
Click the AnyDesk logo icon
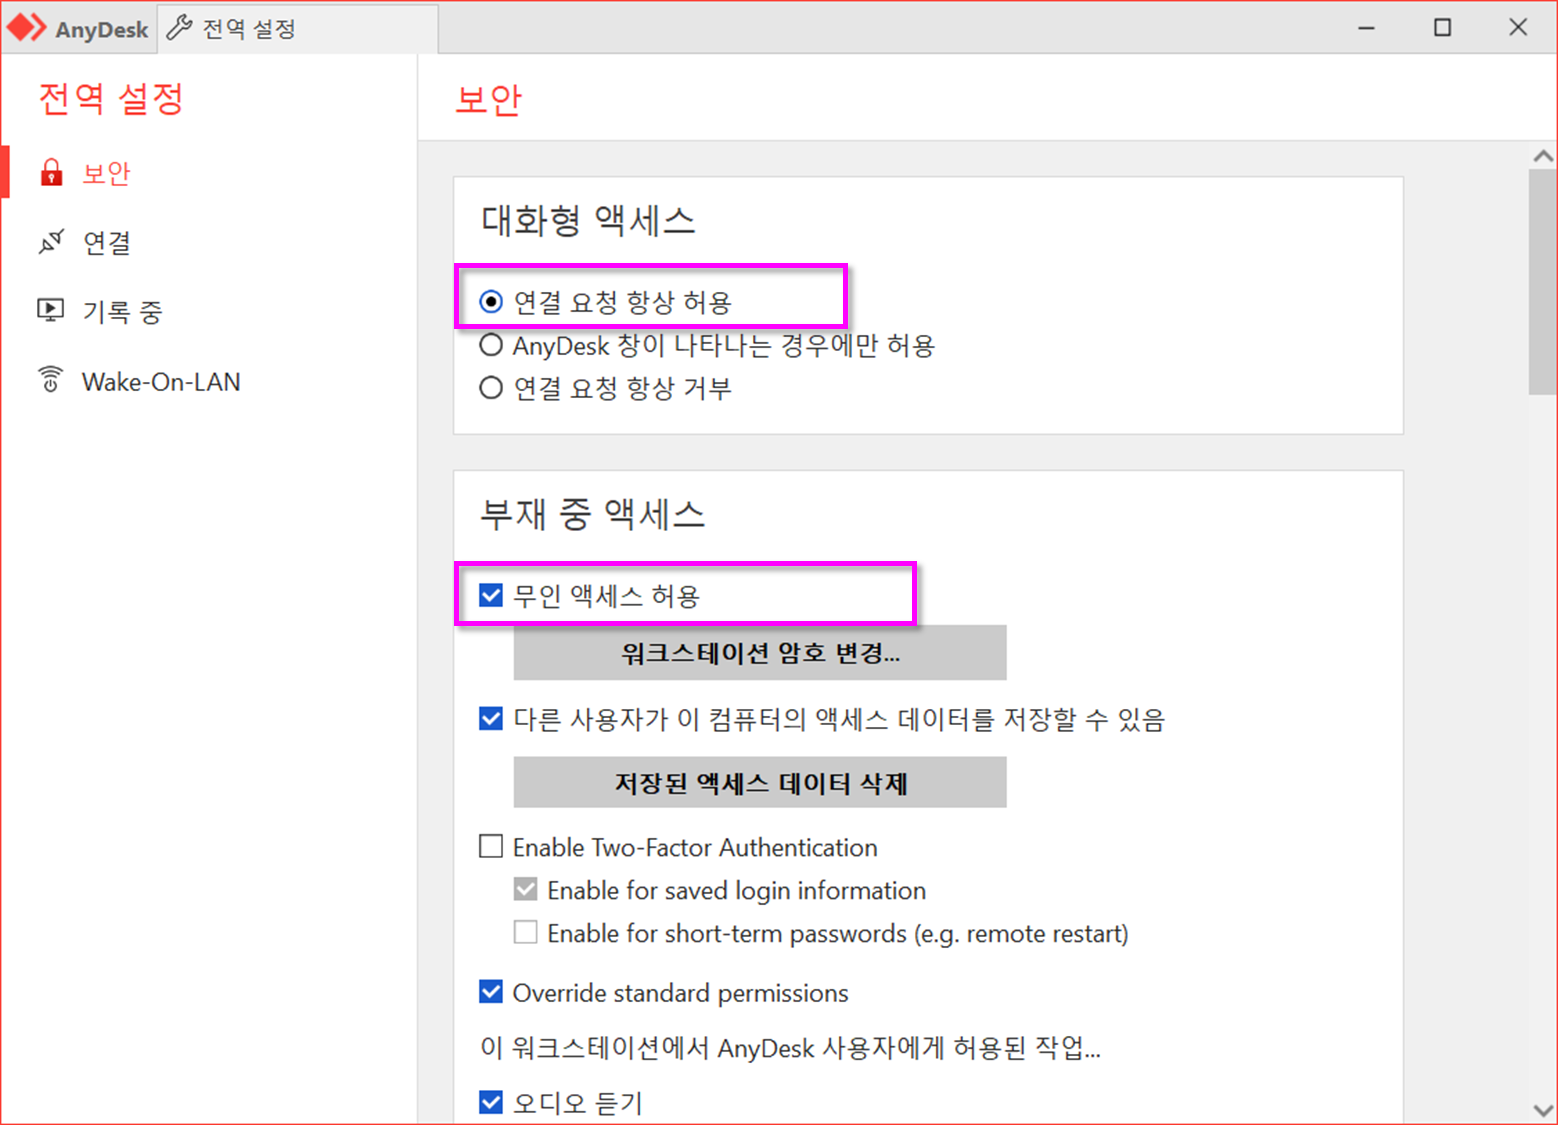tap(27, 28)
